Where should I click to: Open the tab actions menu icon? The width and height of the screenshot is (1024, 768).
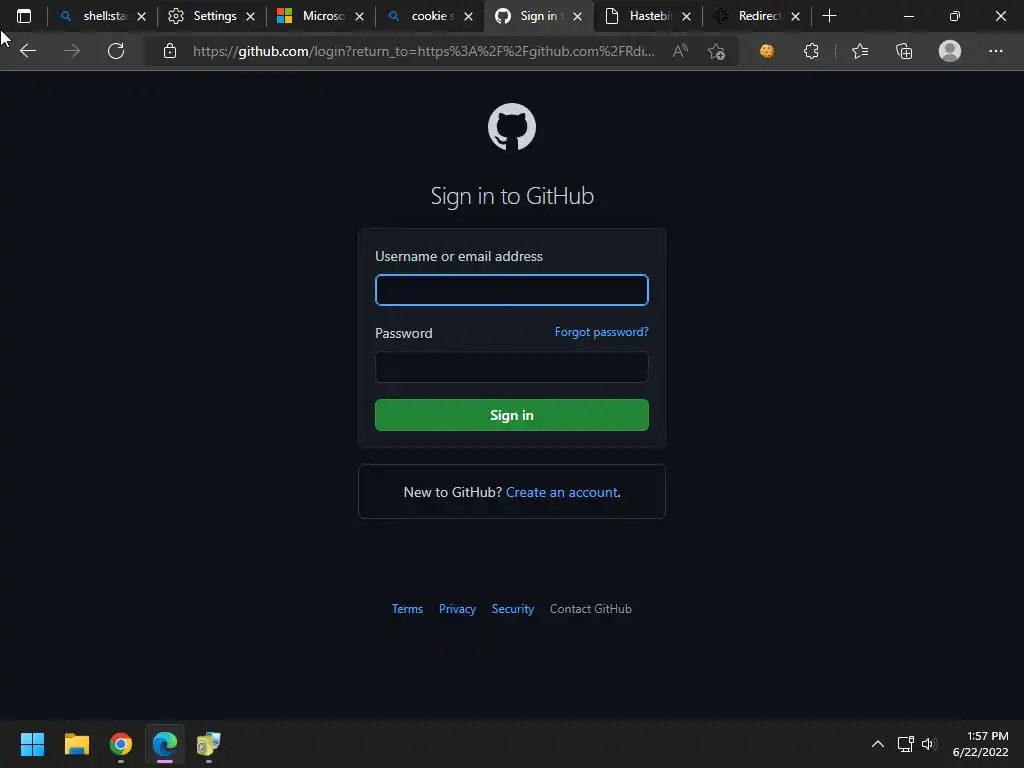[24, 16]
